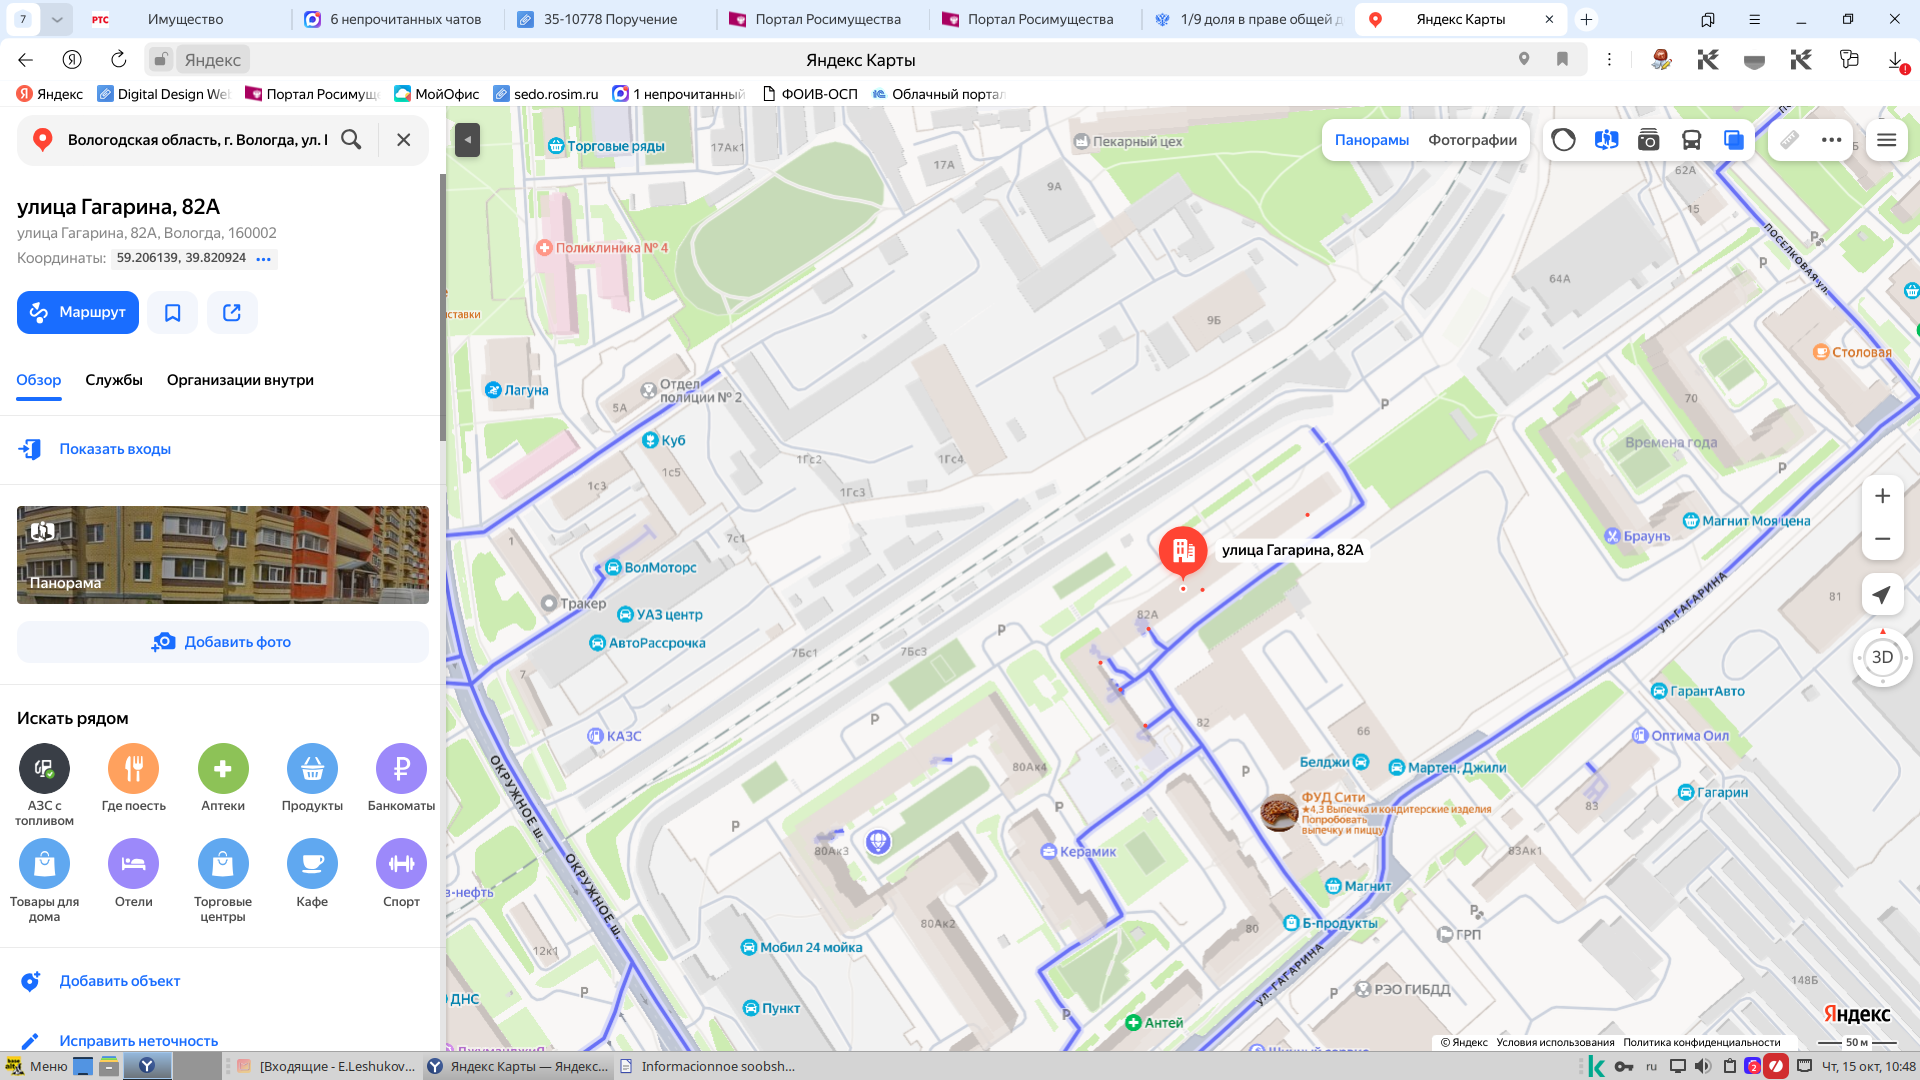
Task: Click the volume icon in system tray
Action: tap(1703, 1066)
